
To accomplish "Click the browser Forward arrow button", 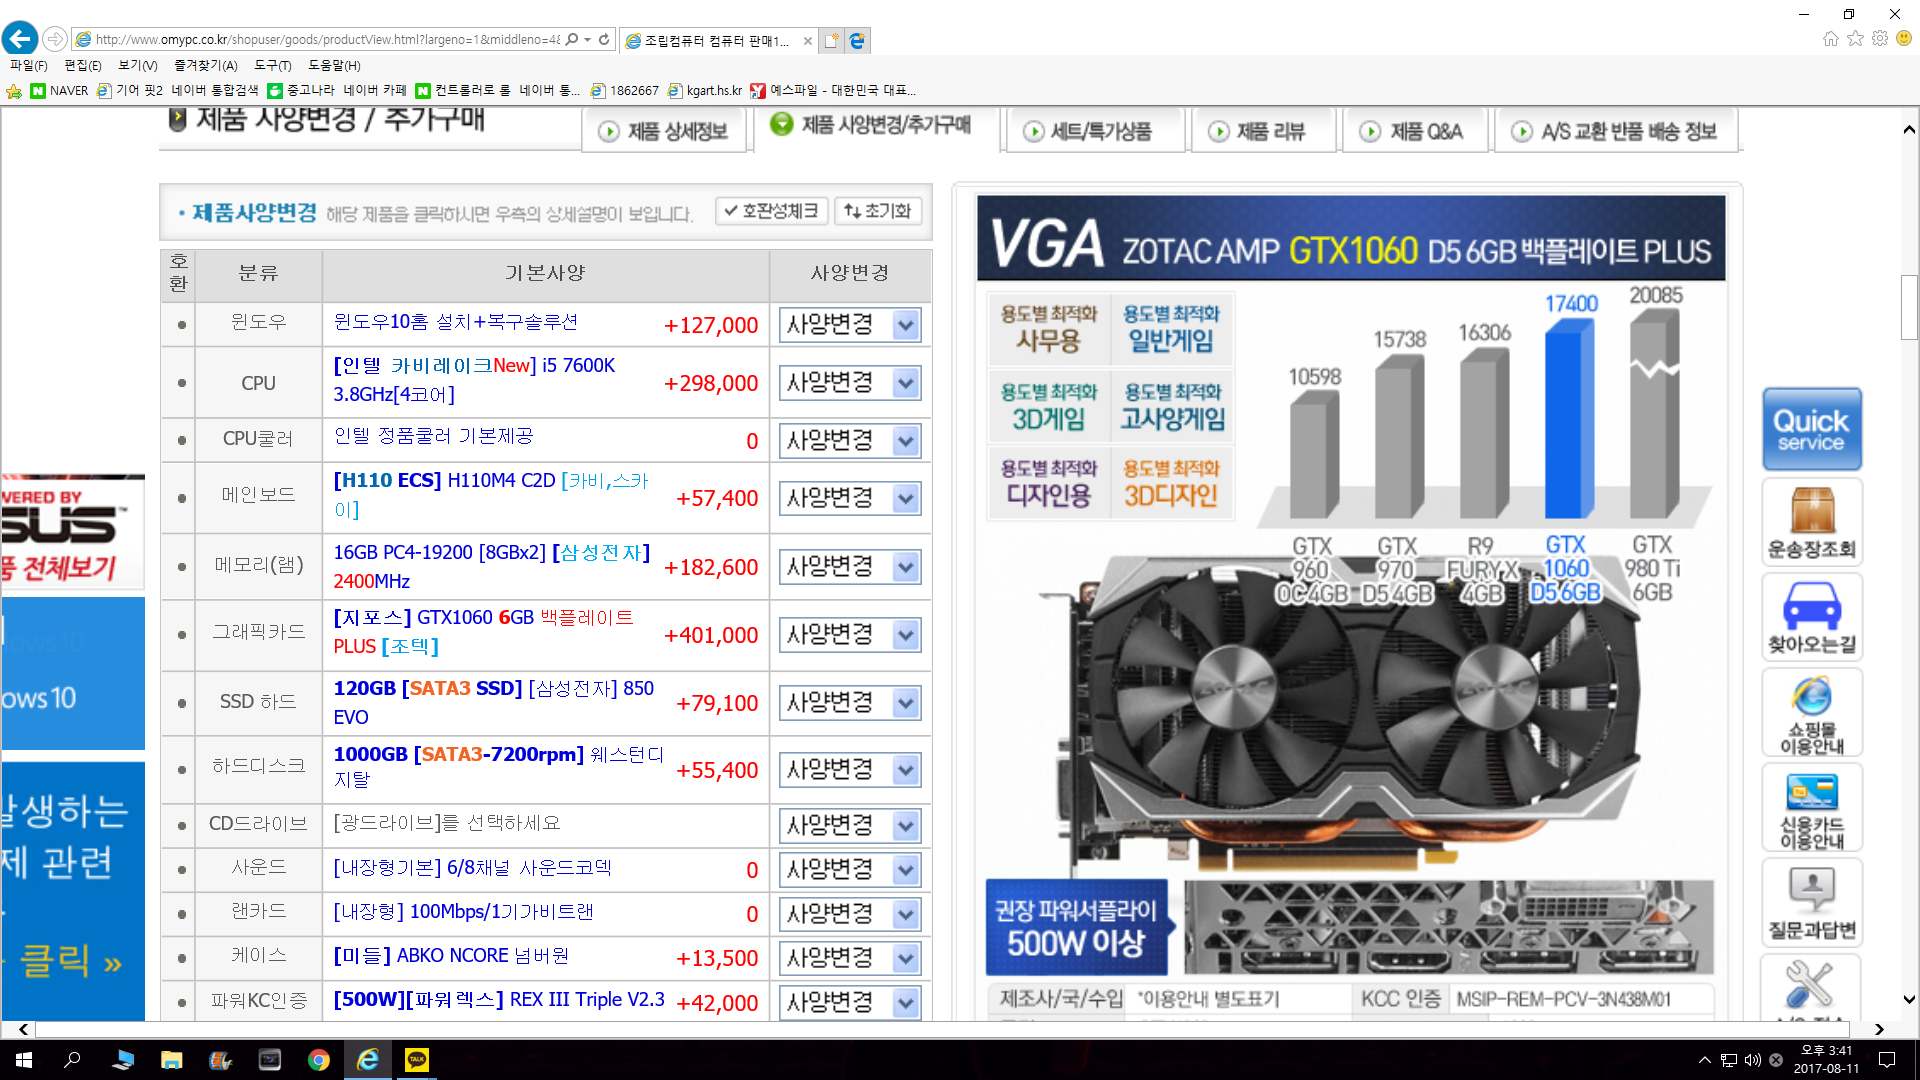I will coord(55,39).
